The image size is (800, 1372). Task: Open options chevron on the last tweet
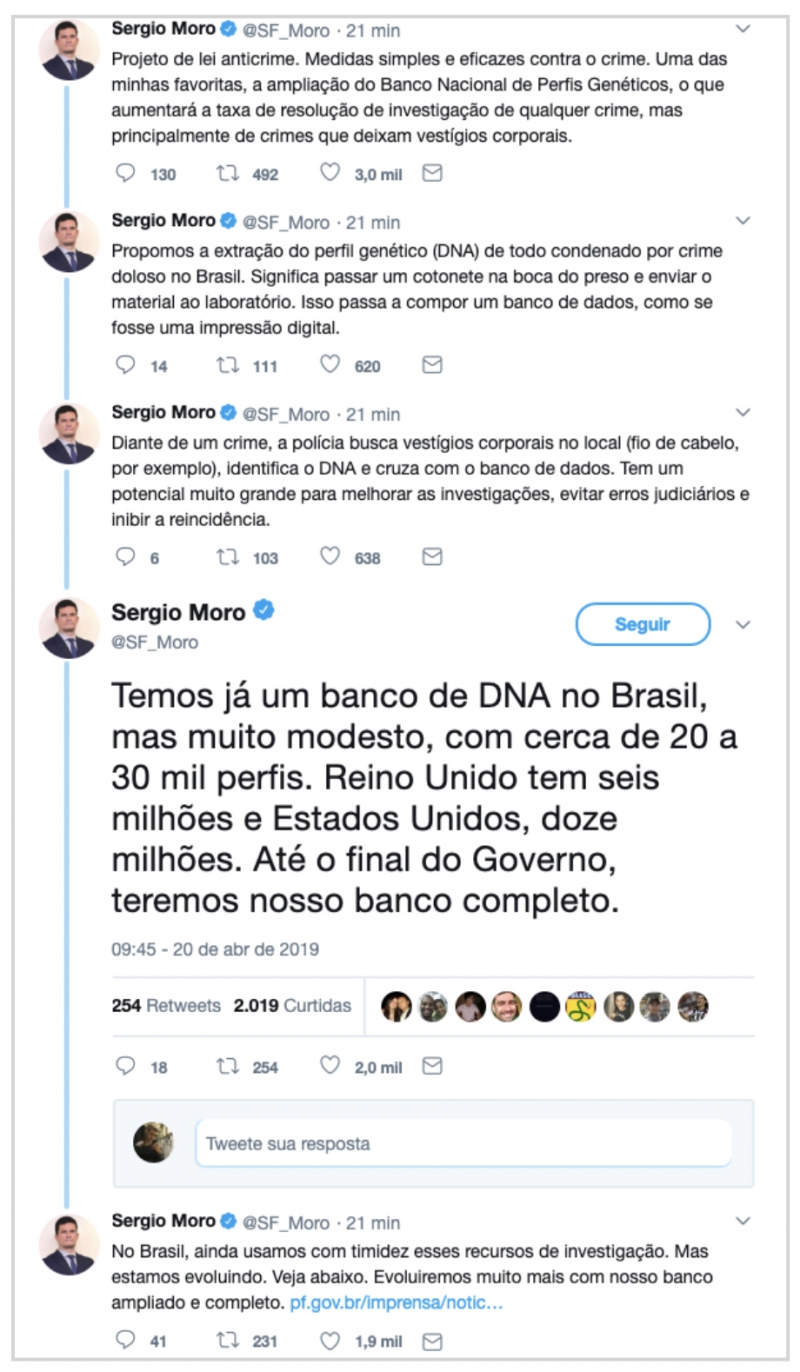(742, 1221)
